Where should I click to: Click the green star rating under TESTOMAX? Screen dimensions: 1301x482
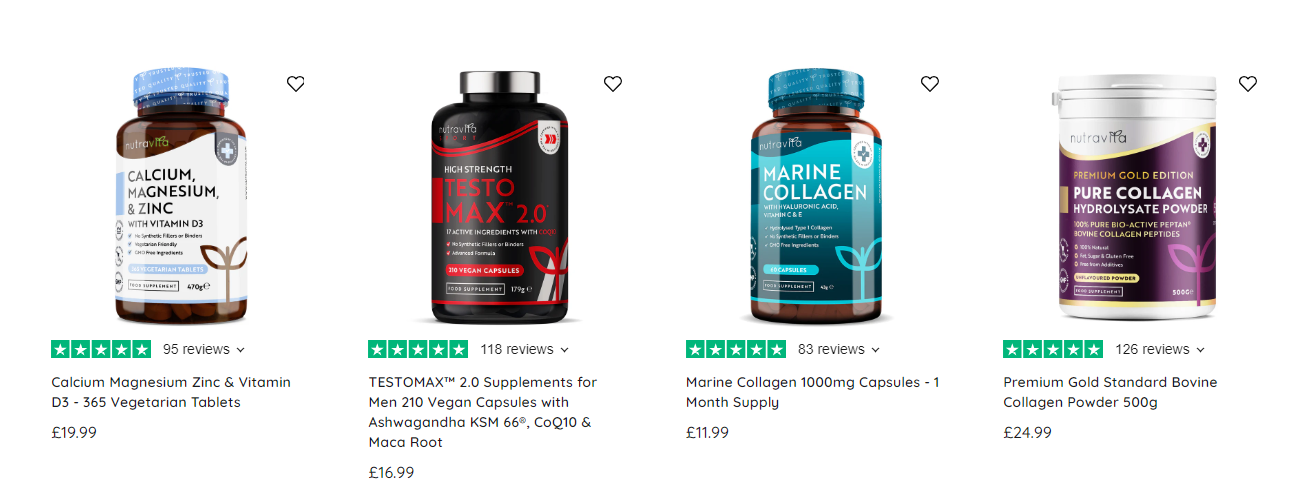coord(418,349)
